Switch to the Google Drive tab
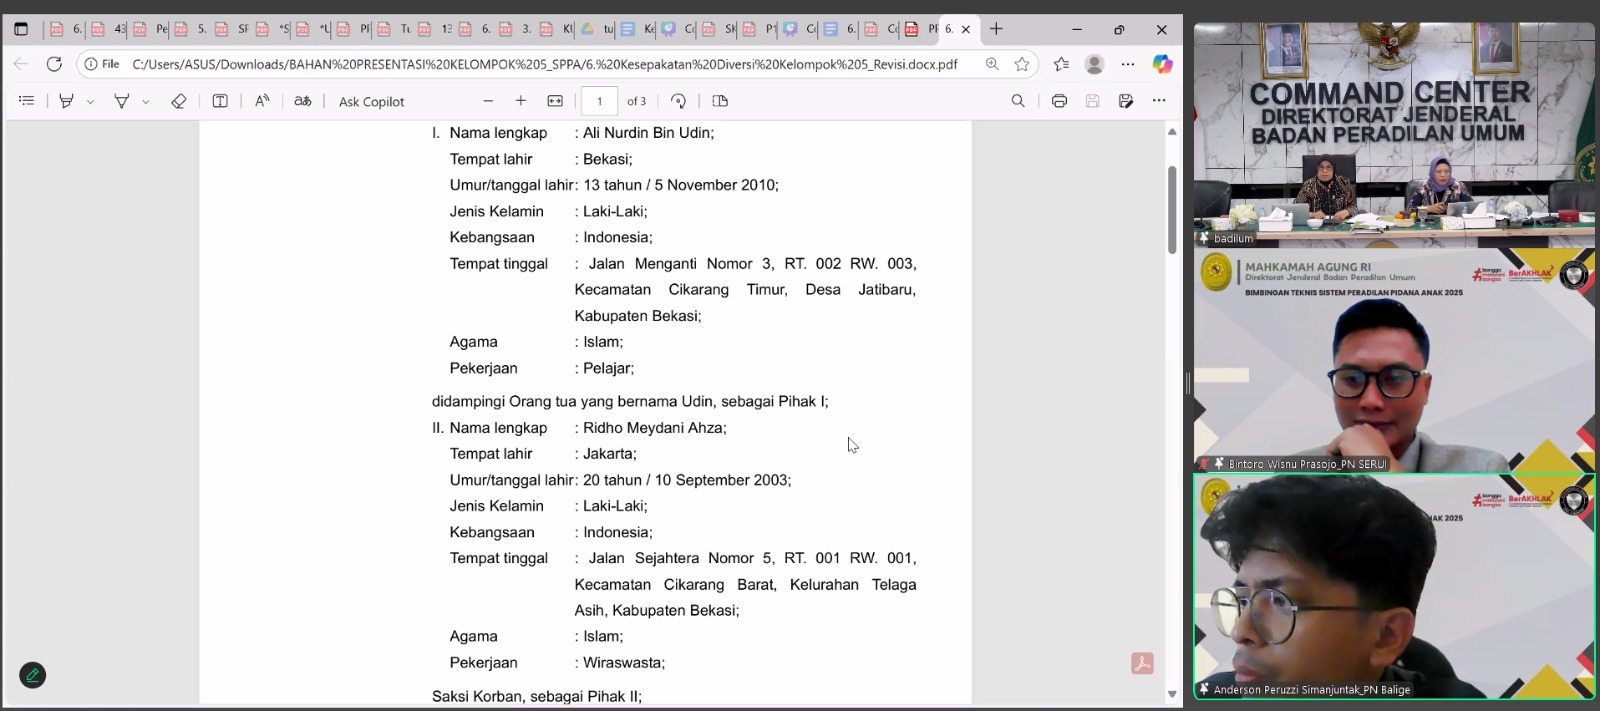This screenshot has height=711, width=1600. [x=597, y=29]
